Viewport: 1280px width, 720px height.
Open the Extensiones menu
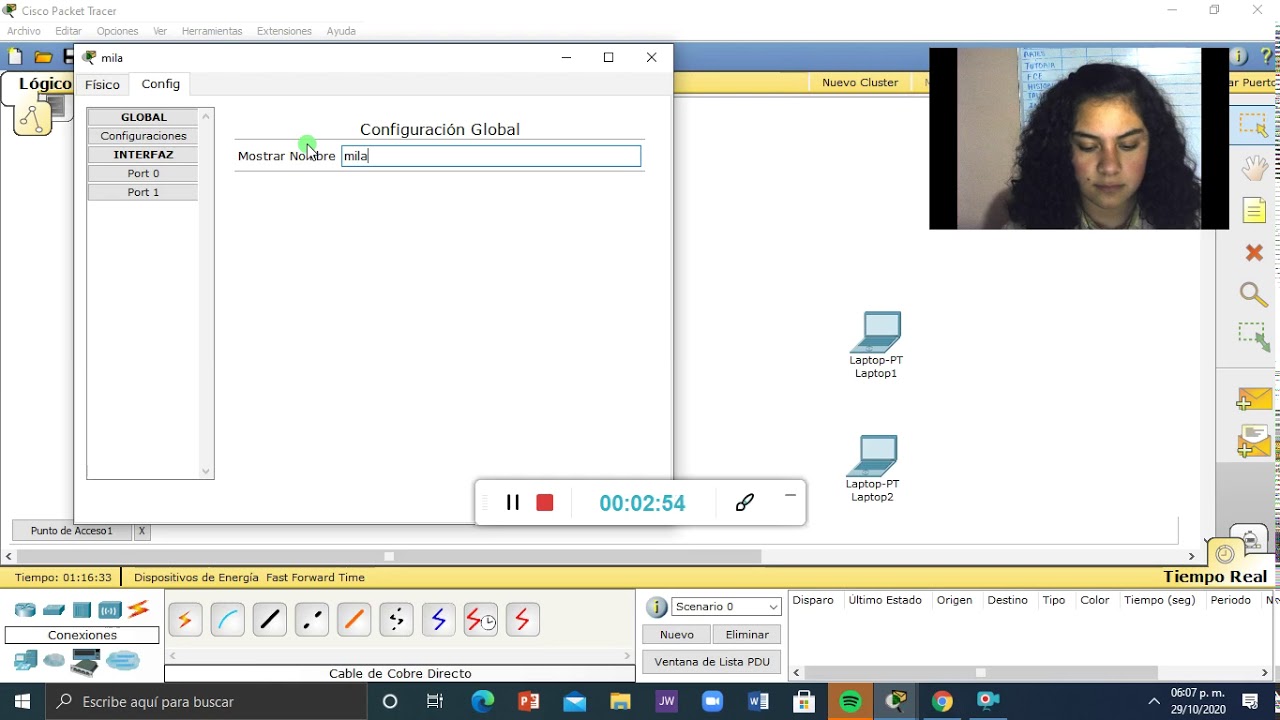[x=284, y=31]
